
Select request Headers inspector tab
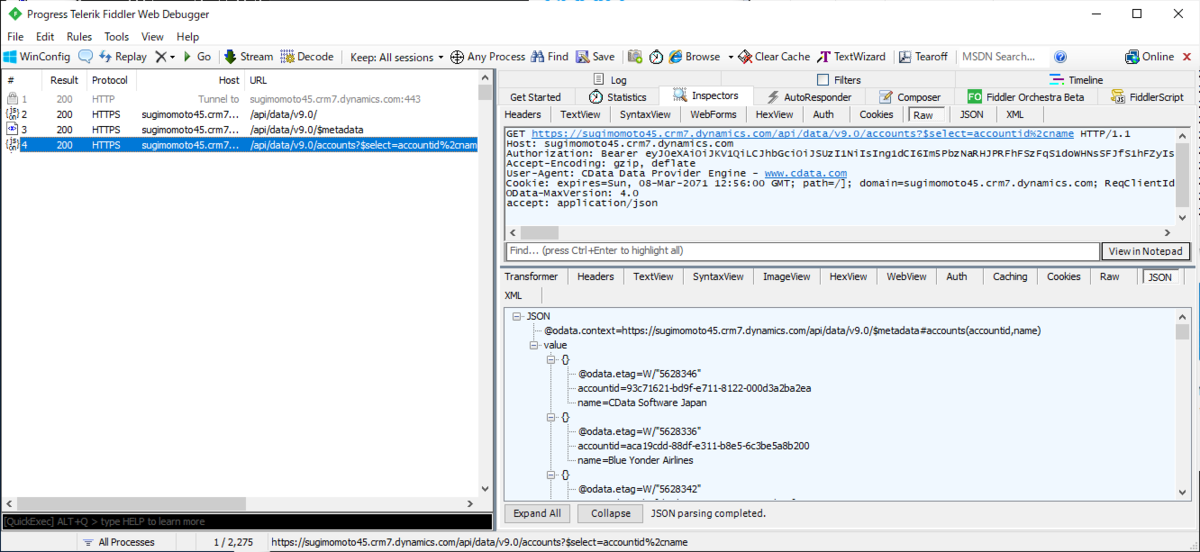point(522,114)
